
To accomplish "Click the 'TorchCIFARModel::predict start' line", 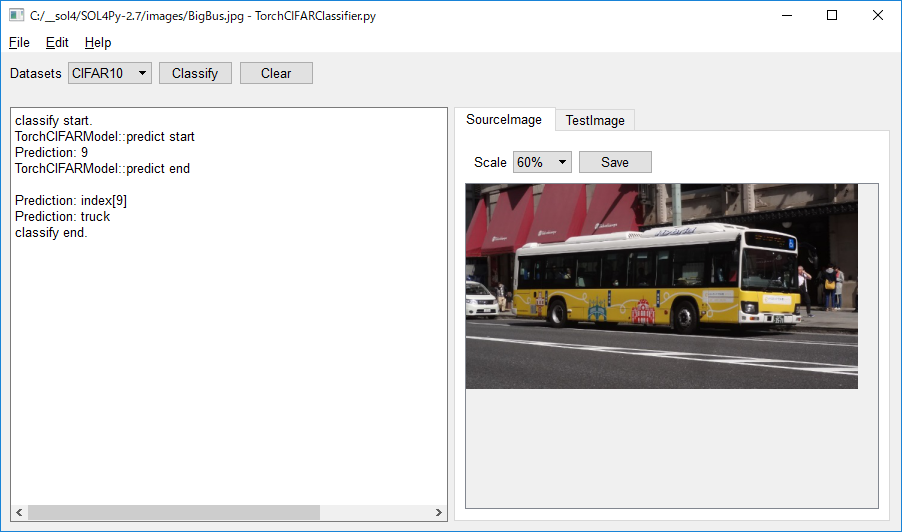I will tap(105, 136).
